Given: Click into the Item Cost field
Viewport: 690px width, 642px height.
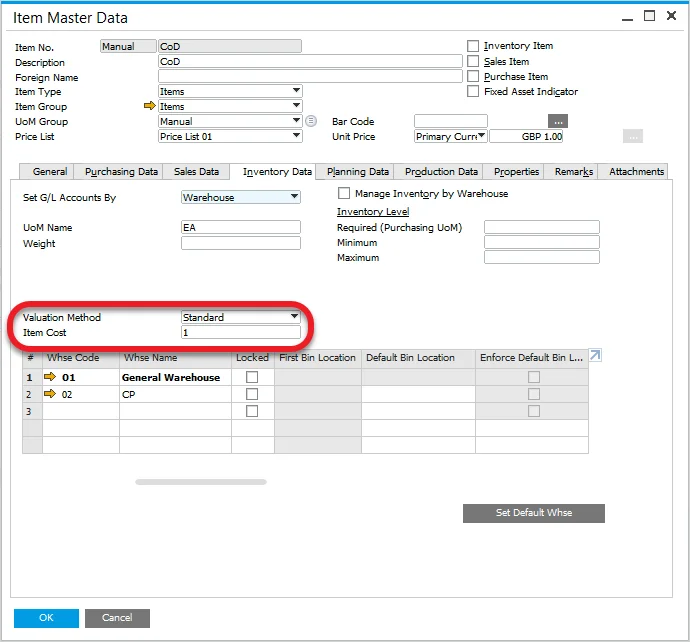Looking at the screenshot, I should pyautogui.click(x=240, y=332).
